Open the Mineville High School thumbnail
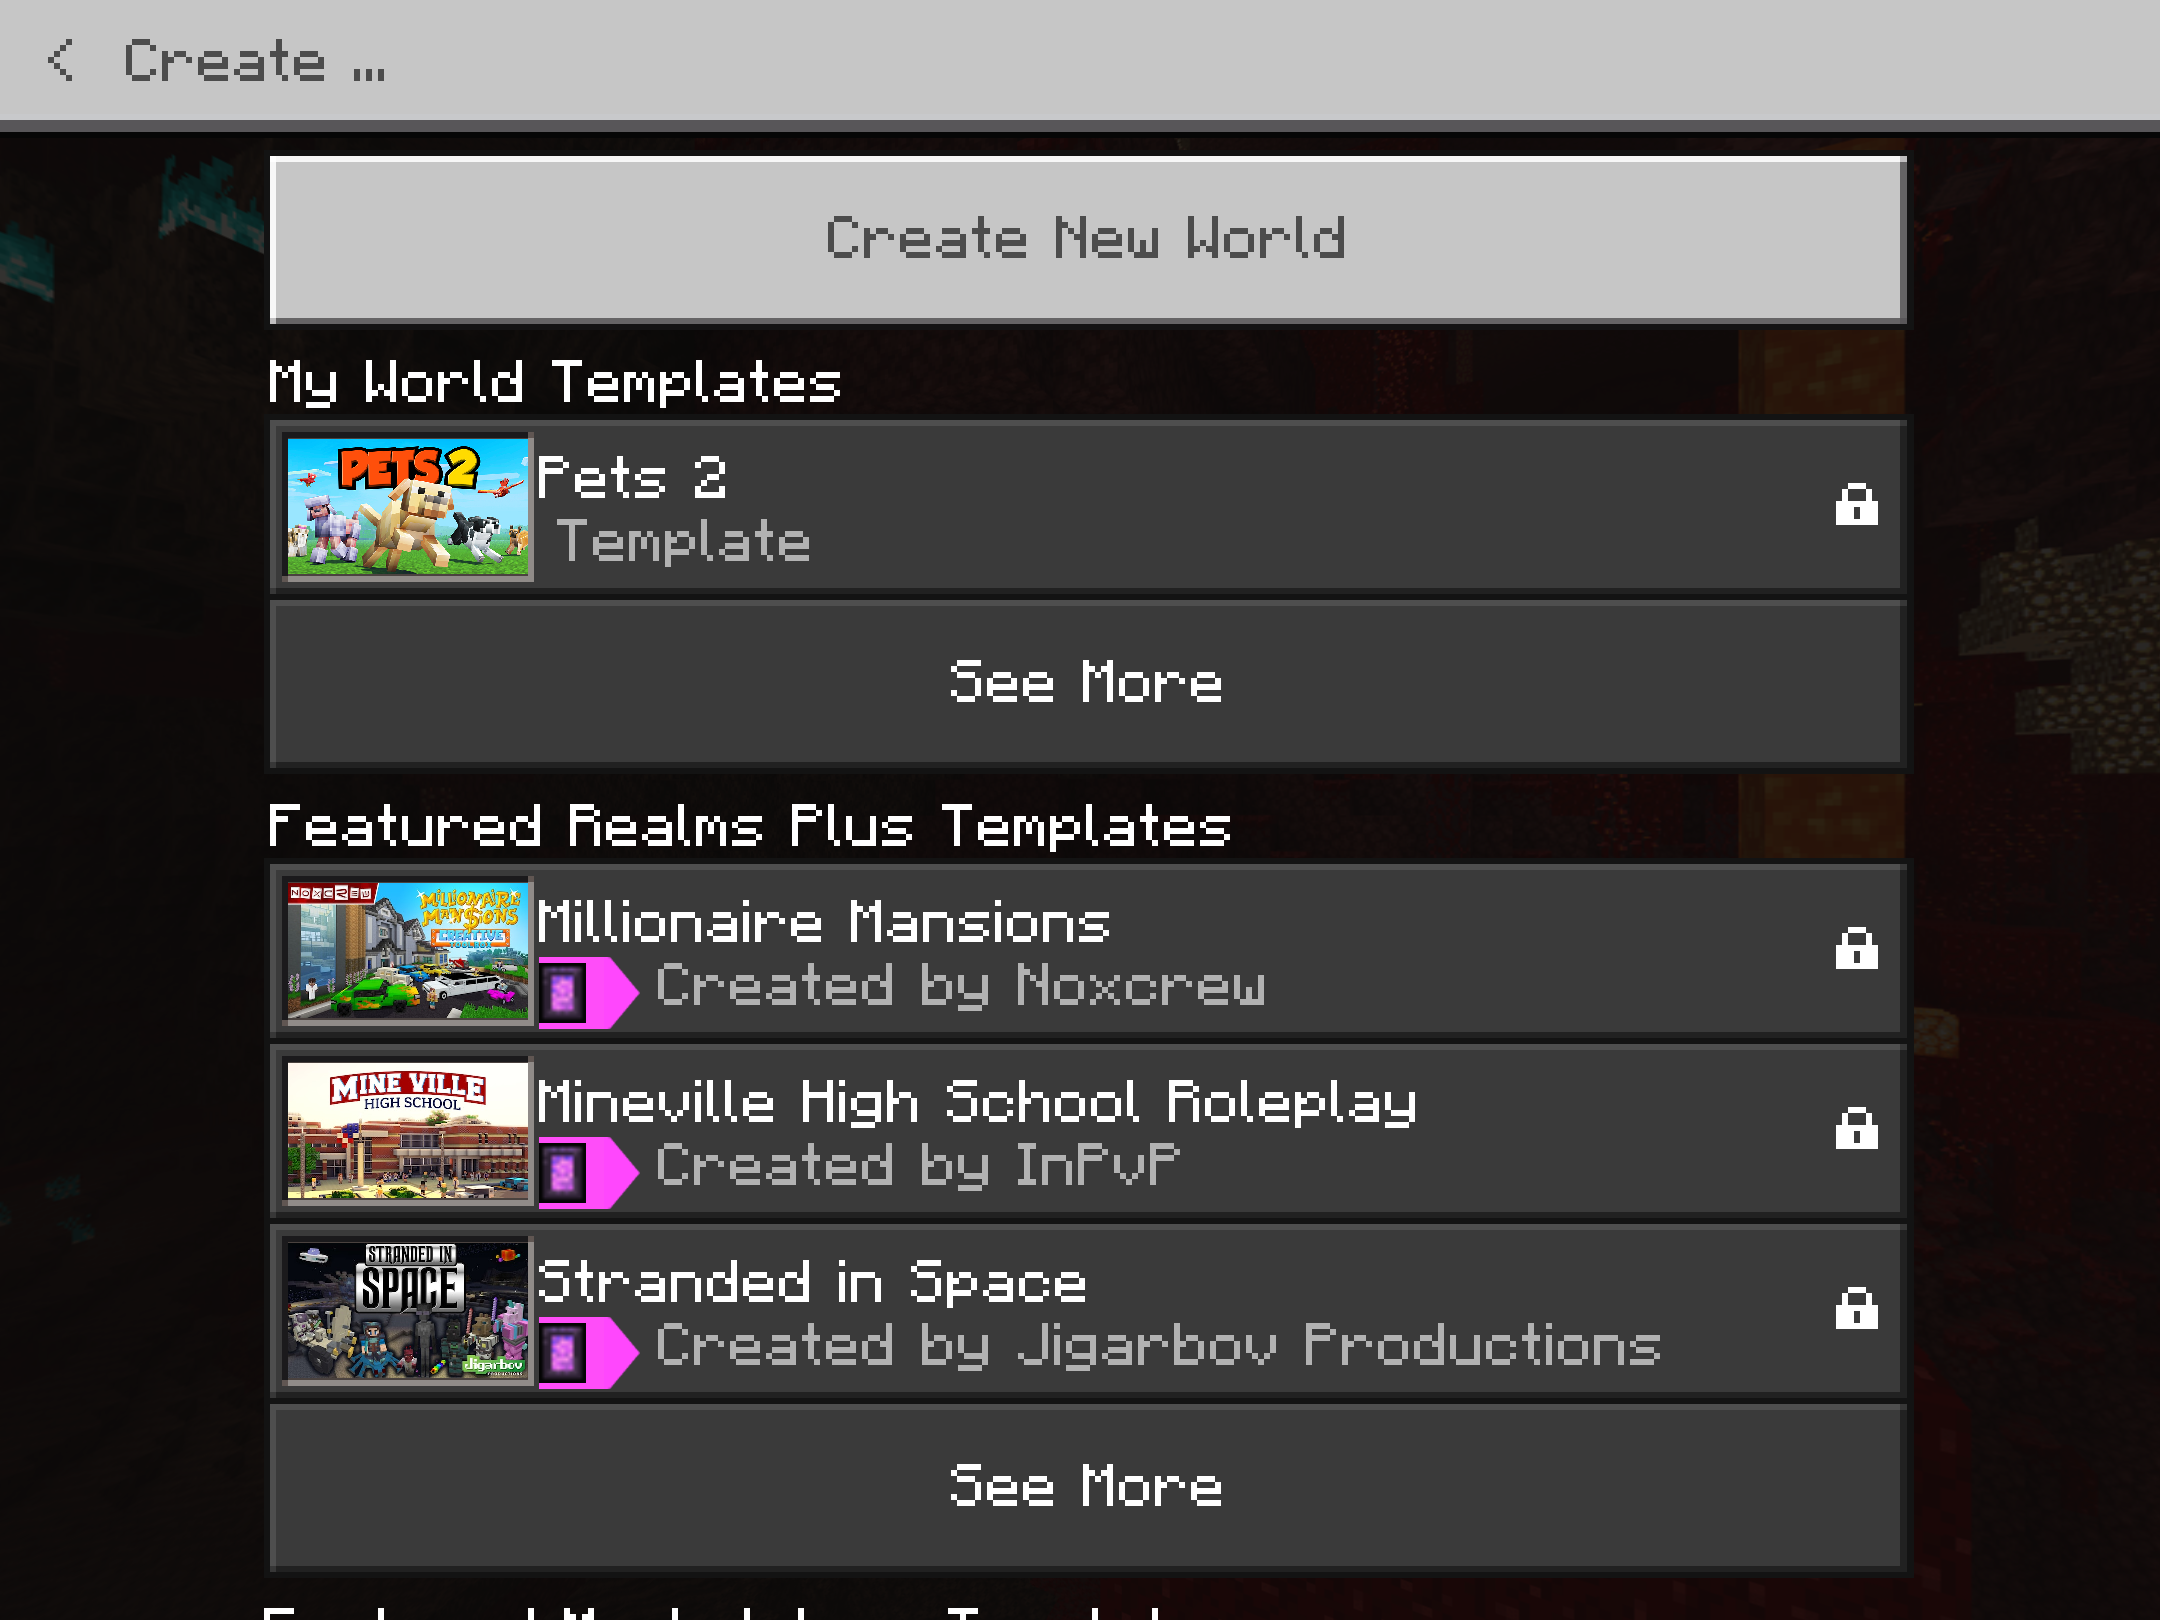Viewport: 2160px width, 1620px height. pyautogui.click(x=407, y=1130)
